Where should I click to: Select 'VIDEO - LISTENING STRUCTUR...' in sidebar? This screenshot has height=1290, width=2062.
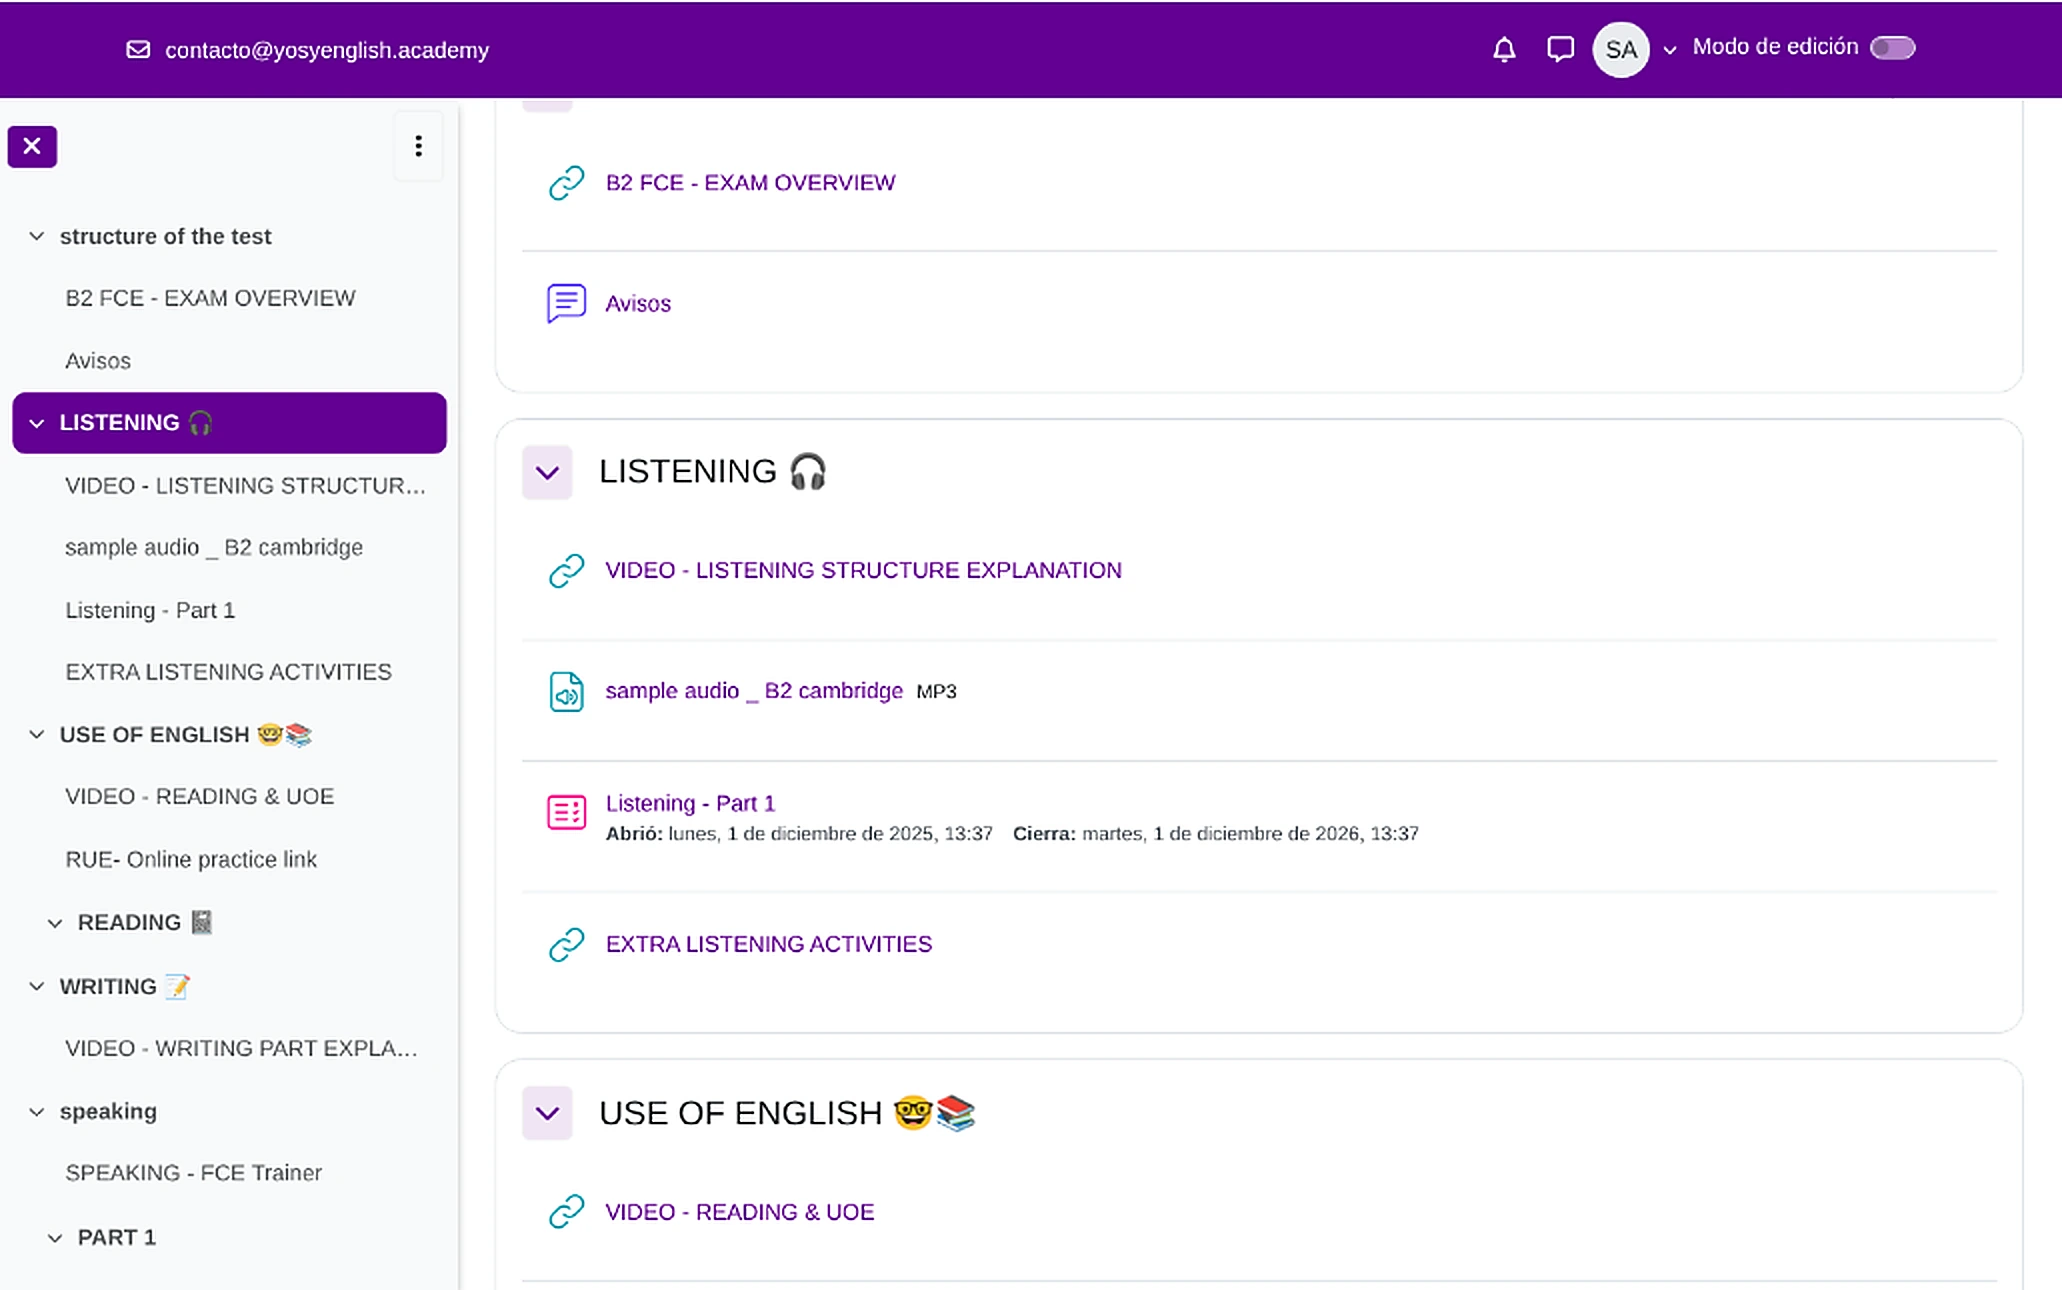point(245,486)
